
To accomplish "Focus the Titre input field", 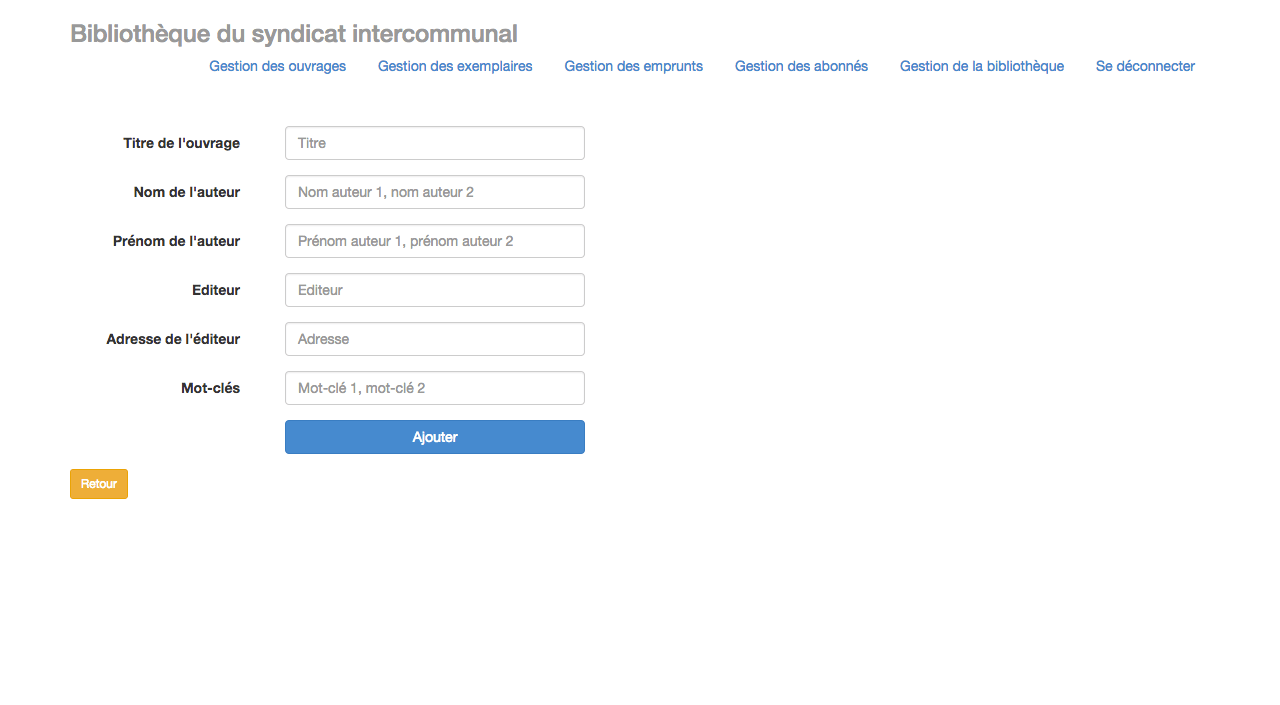I will 435,143.
